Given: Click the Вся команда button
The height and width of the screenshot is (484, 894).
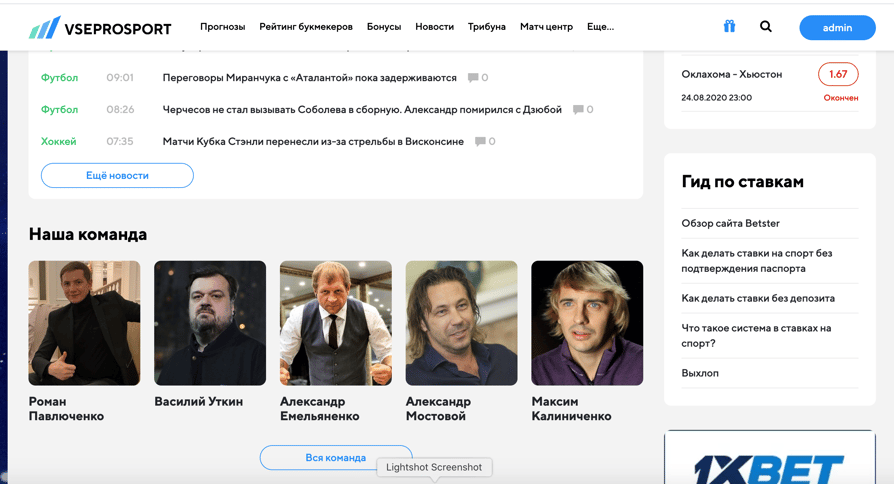Looking at the screenshot, I should 336,457.
